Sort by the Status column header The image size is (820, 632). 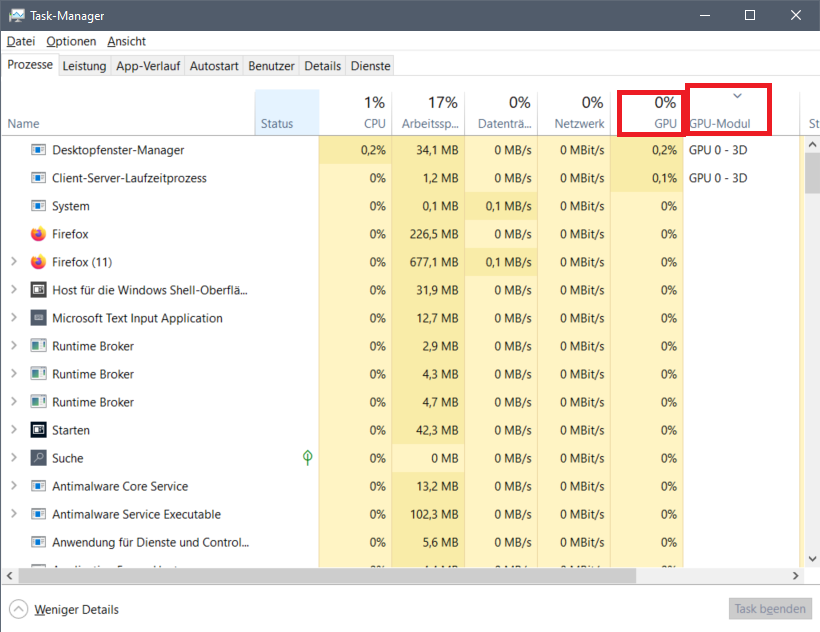click(x=287, y=112)
